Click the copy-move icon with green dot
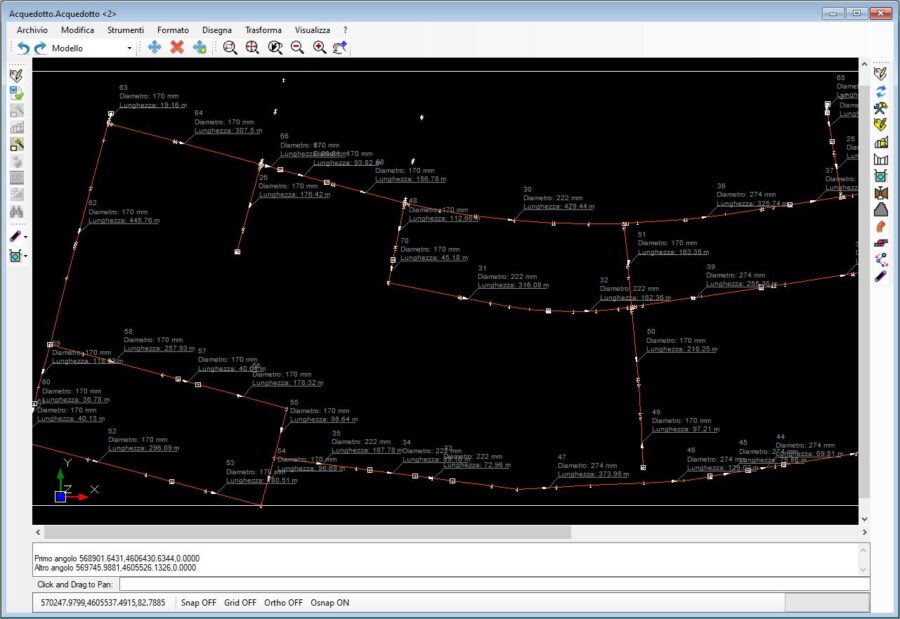Image resolution: width=900 pixels, height=619 pixels. point(200,47)
